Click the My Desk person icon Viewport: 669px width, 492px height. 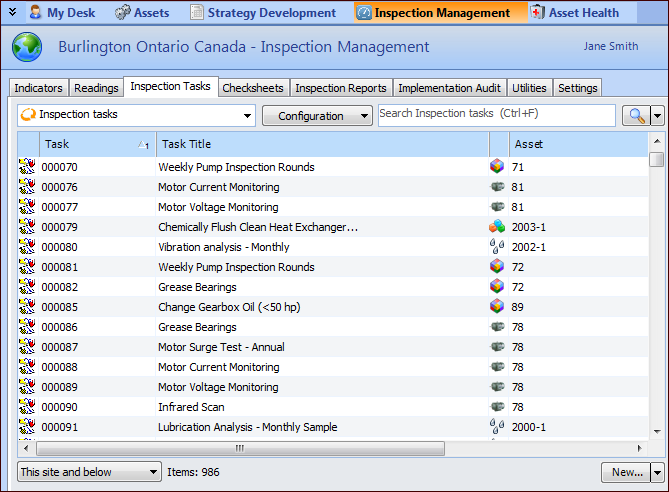point(35,13)
